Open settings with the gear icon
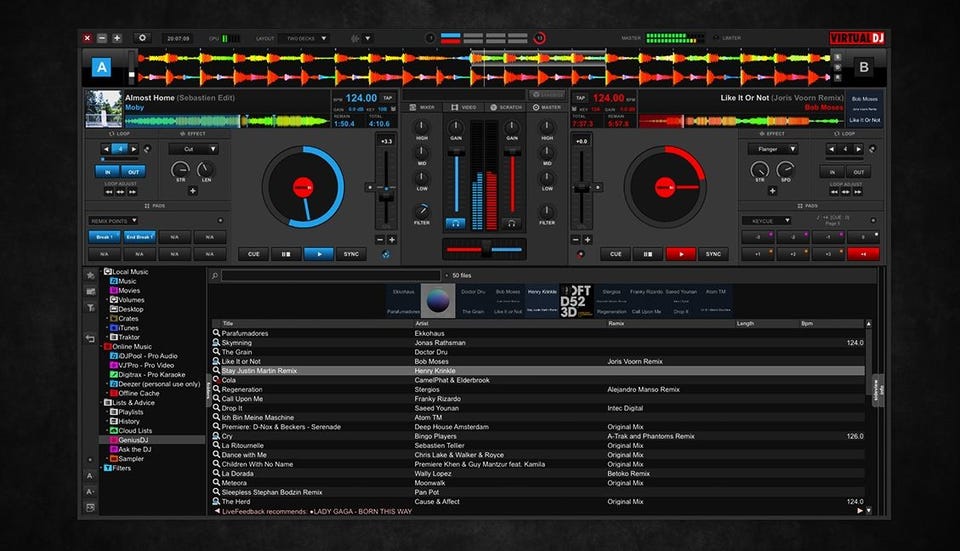The width and height of the screenshot is (960, 551). point(142,38)
